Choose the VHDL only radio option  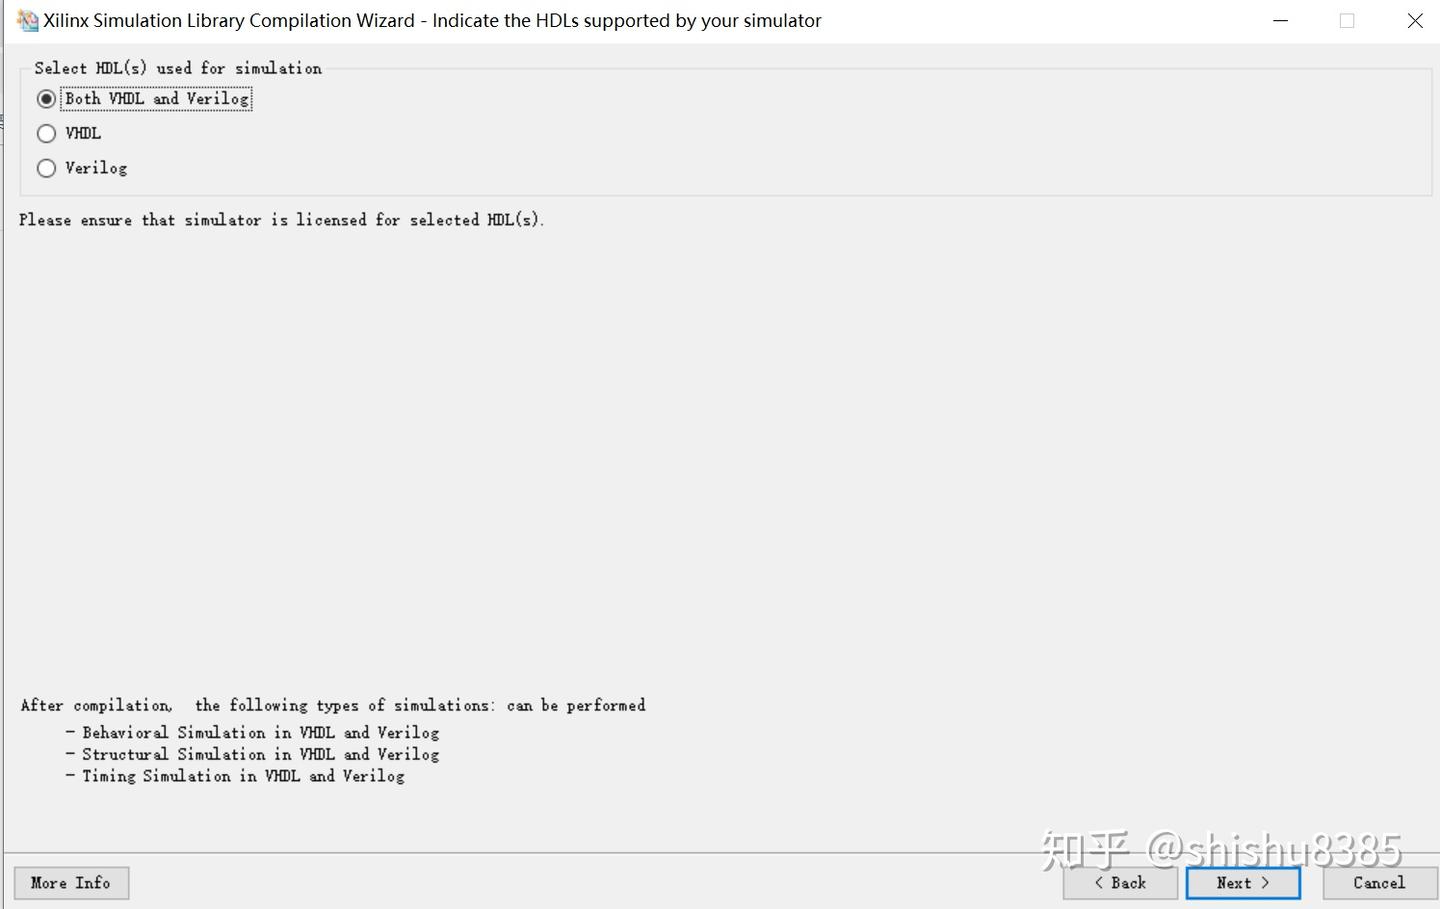(46, 133)
